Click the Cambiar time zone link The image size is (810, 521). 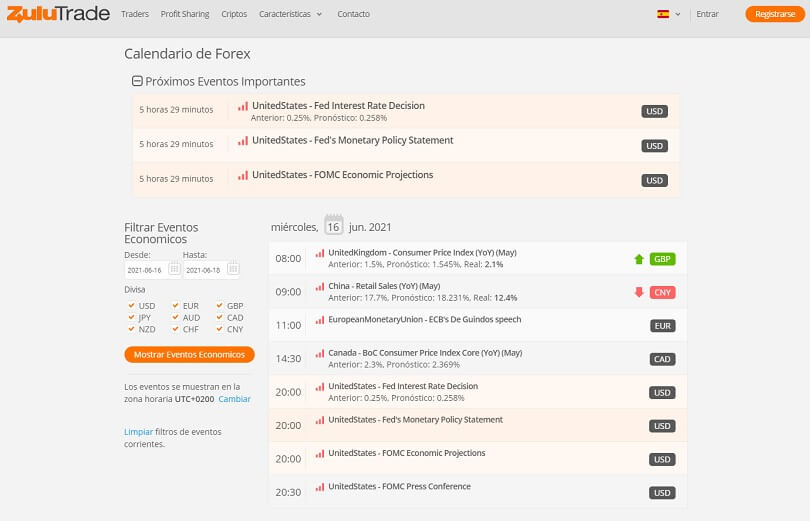tap(234, 399)
